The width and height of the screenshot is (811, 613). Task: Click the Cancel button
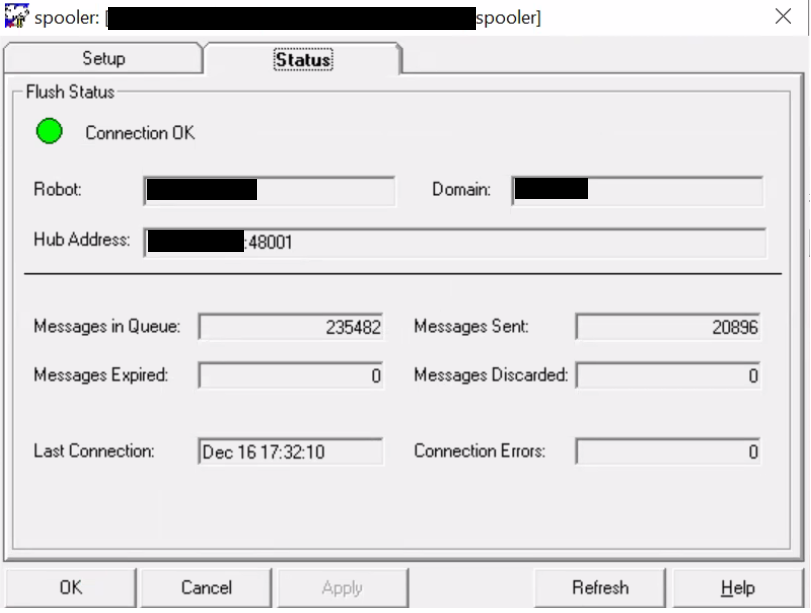(x=206, y=587)
